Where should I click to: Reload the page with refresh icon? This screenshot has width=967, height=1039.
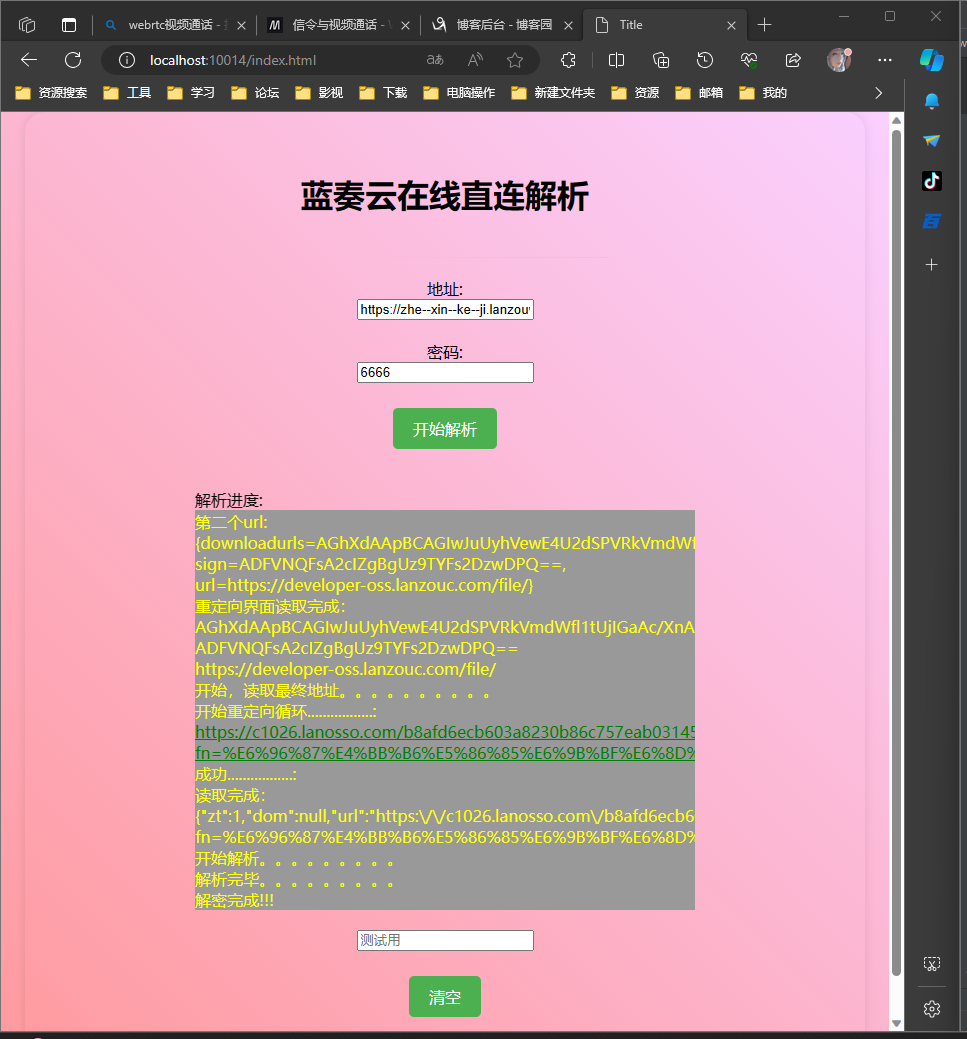pos(73,60)
